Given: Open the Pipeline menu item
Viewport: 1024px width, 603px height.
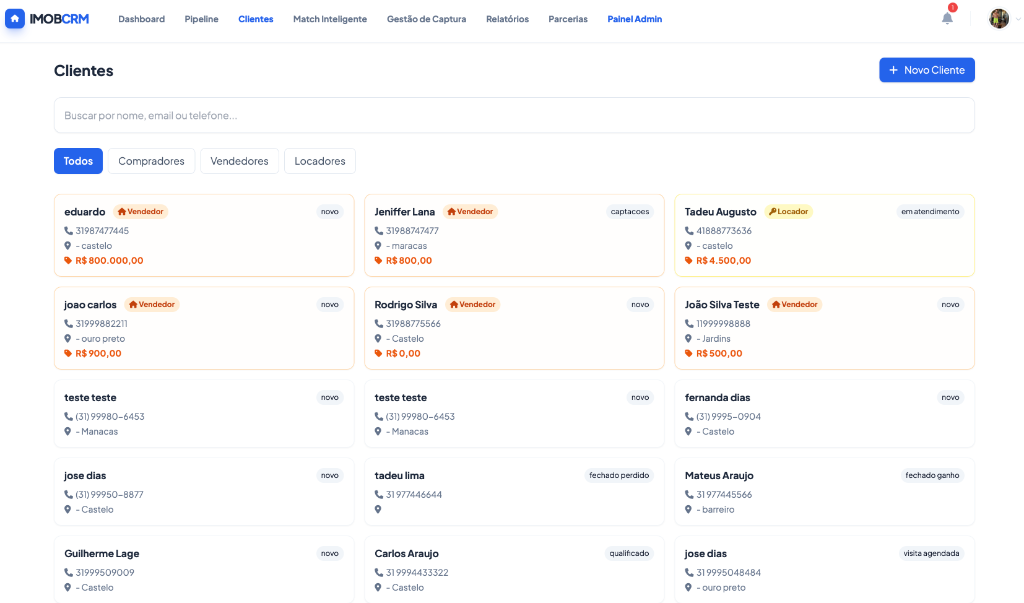Looking at the screenshot, I should (202, 19).
